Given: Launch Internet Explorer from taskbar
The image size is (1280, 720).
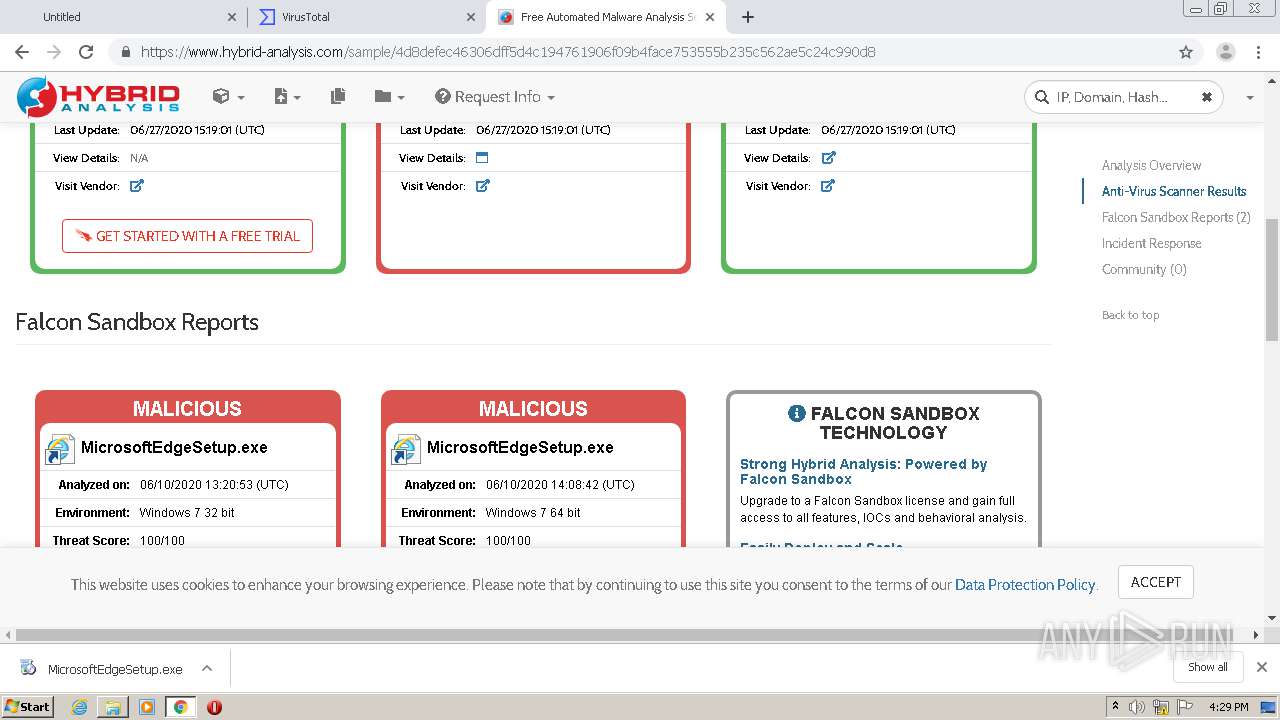Looking at the screenshot, I should [79, 707].
